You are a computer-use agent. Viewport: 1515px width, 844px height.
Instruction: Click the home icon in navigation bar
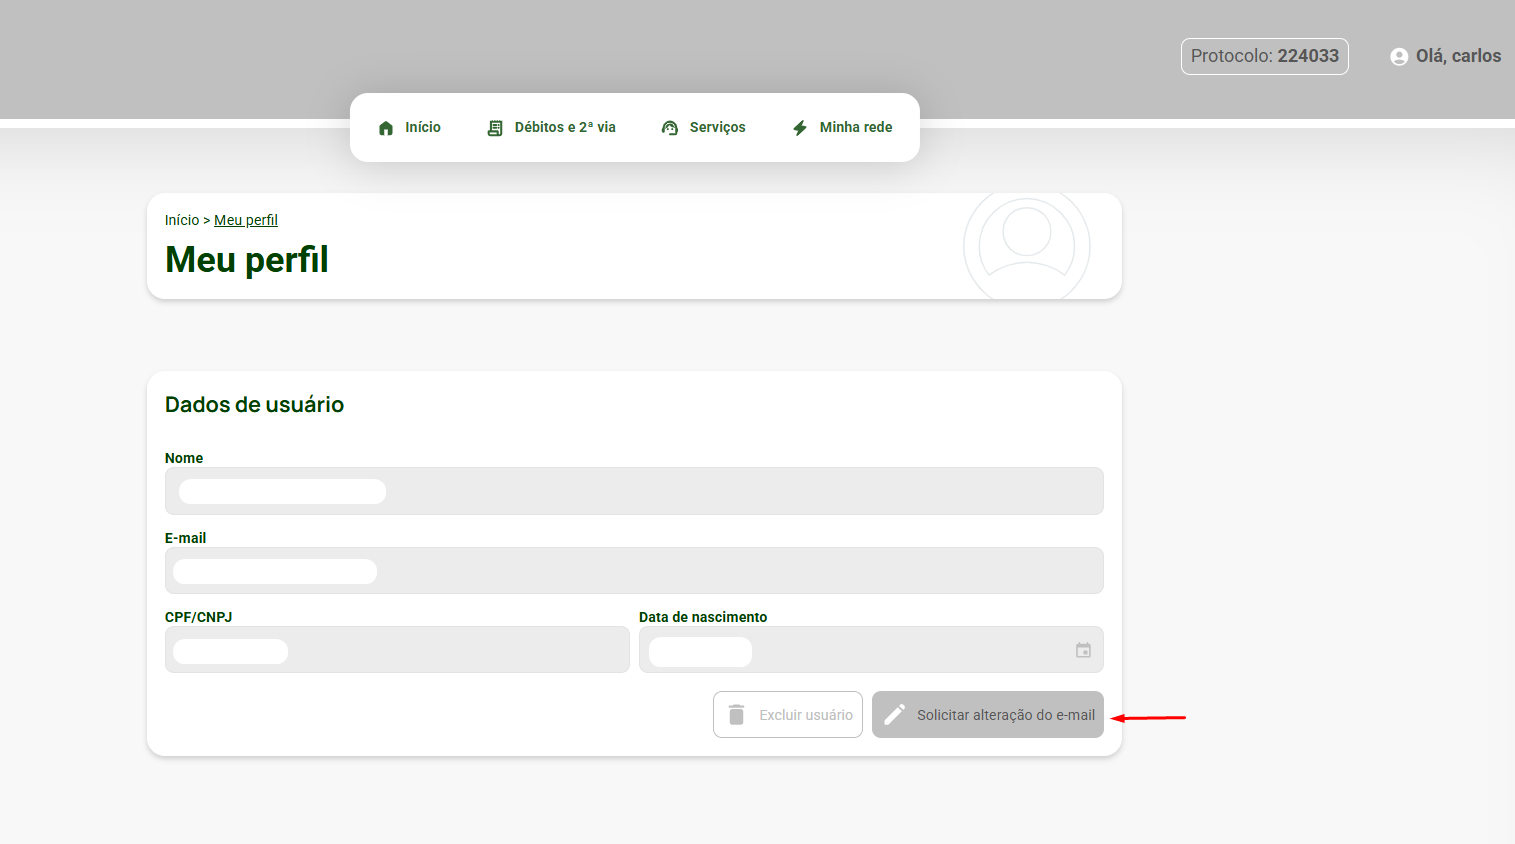[x=386, y=128]
